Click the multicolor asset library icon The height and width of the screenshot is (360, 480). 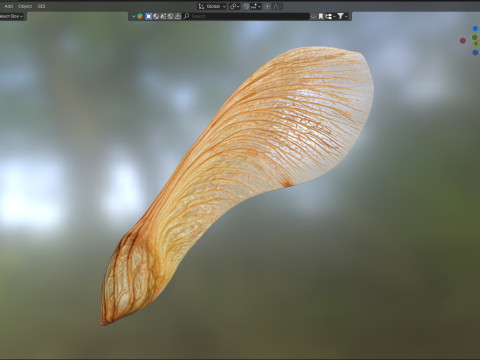click(x=140, y=16)
